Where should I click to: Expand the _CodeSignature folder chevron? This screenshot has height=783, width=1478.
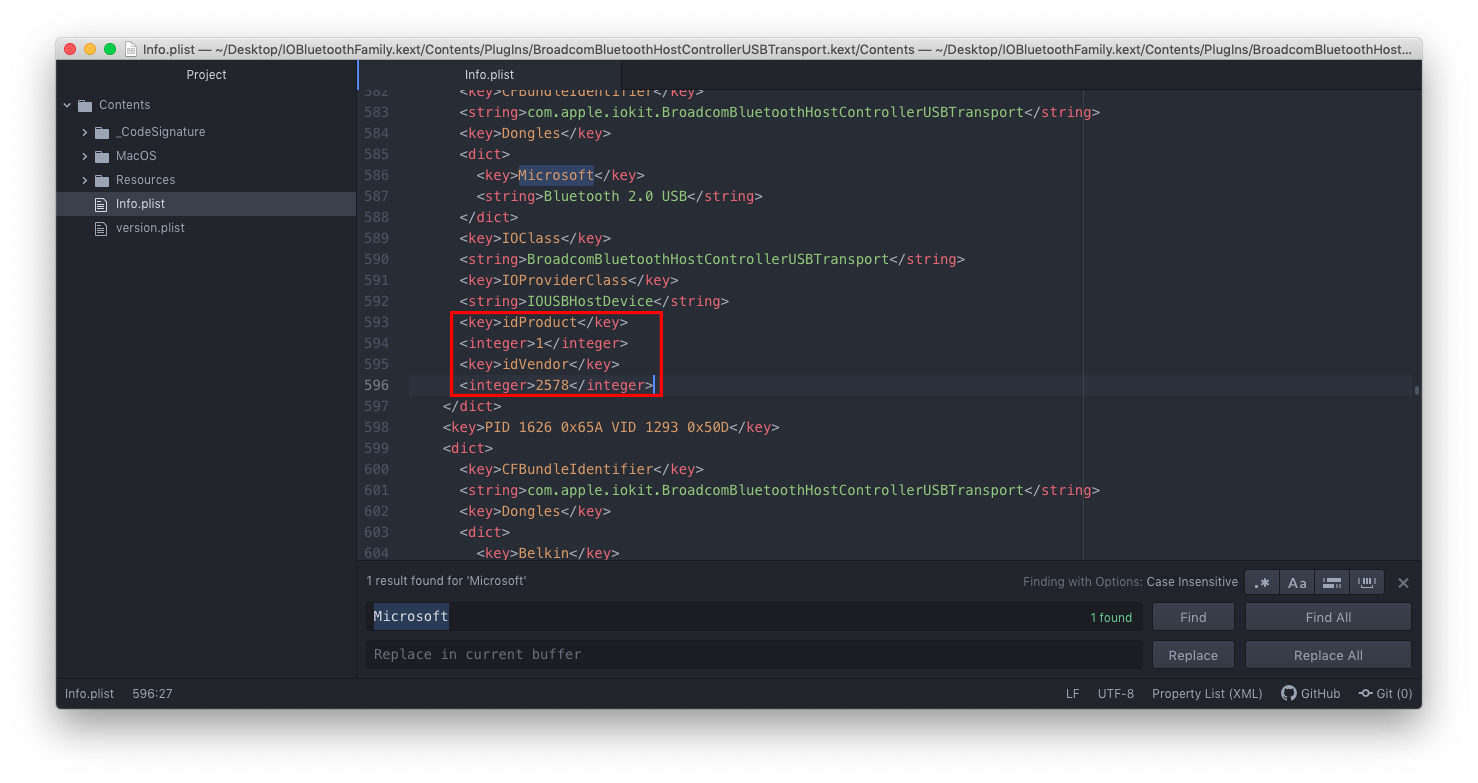coord(85,132)
